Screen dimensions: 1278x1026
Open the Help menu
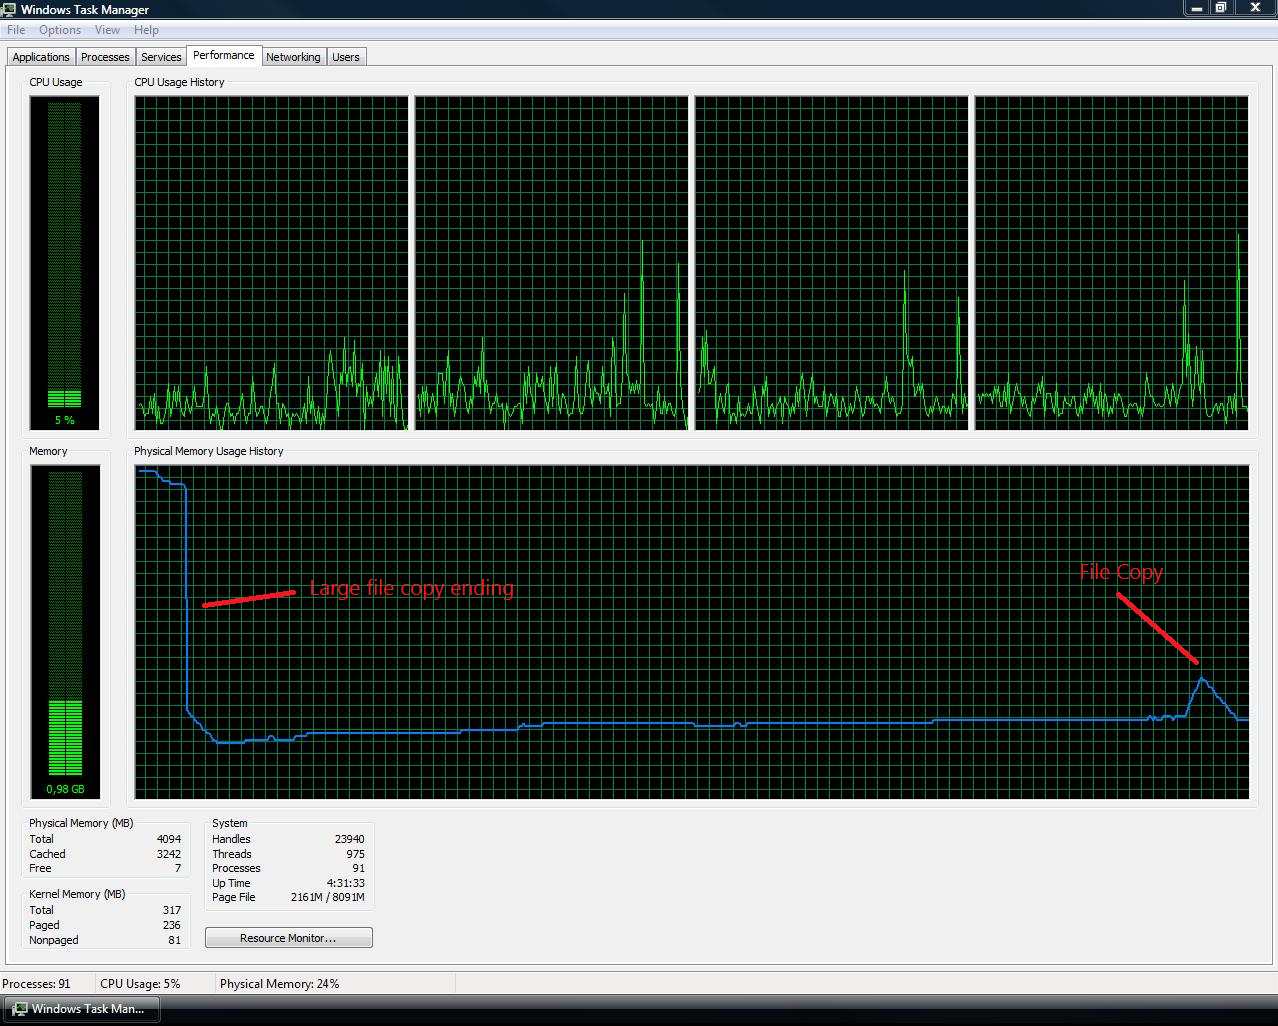point(146,30)
